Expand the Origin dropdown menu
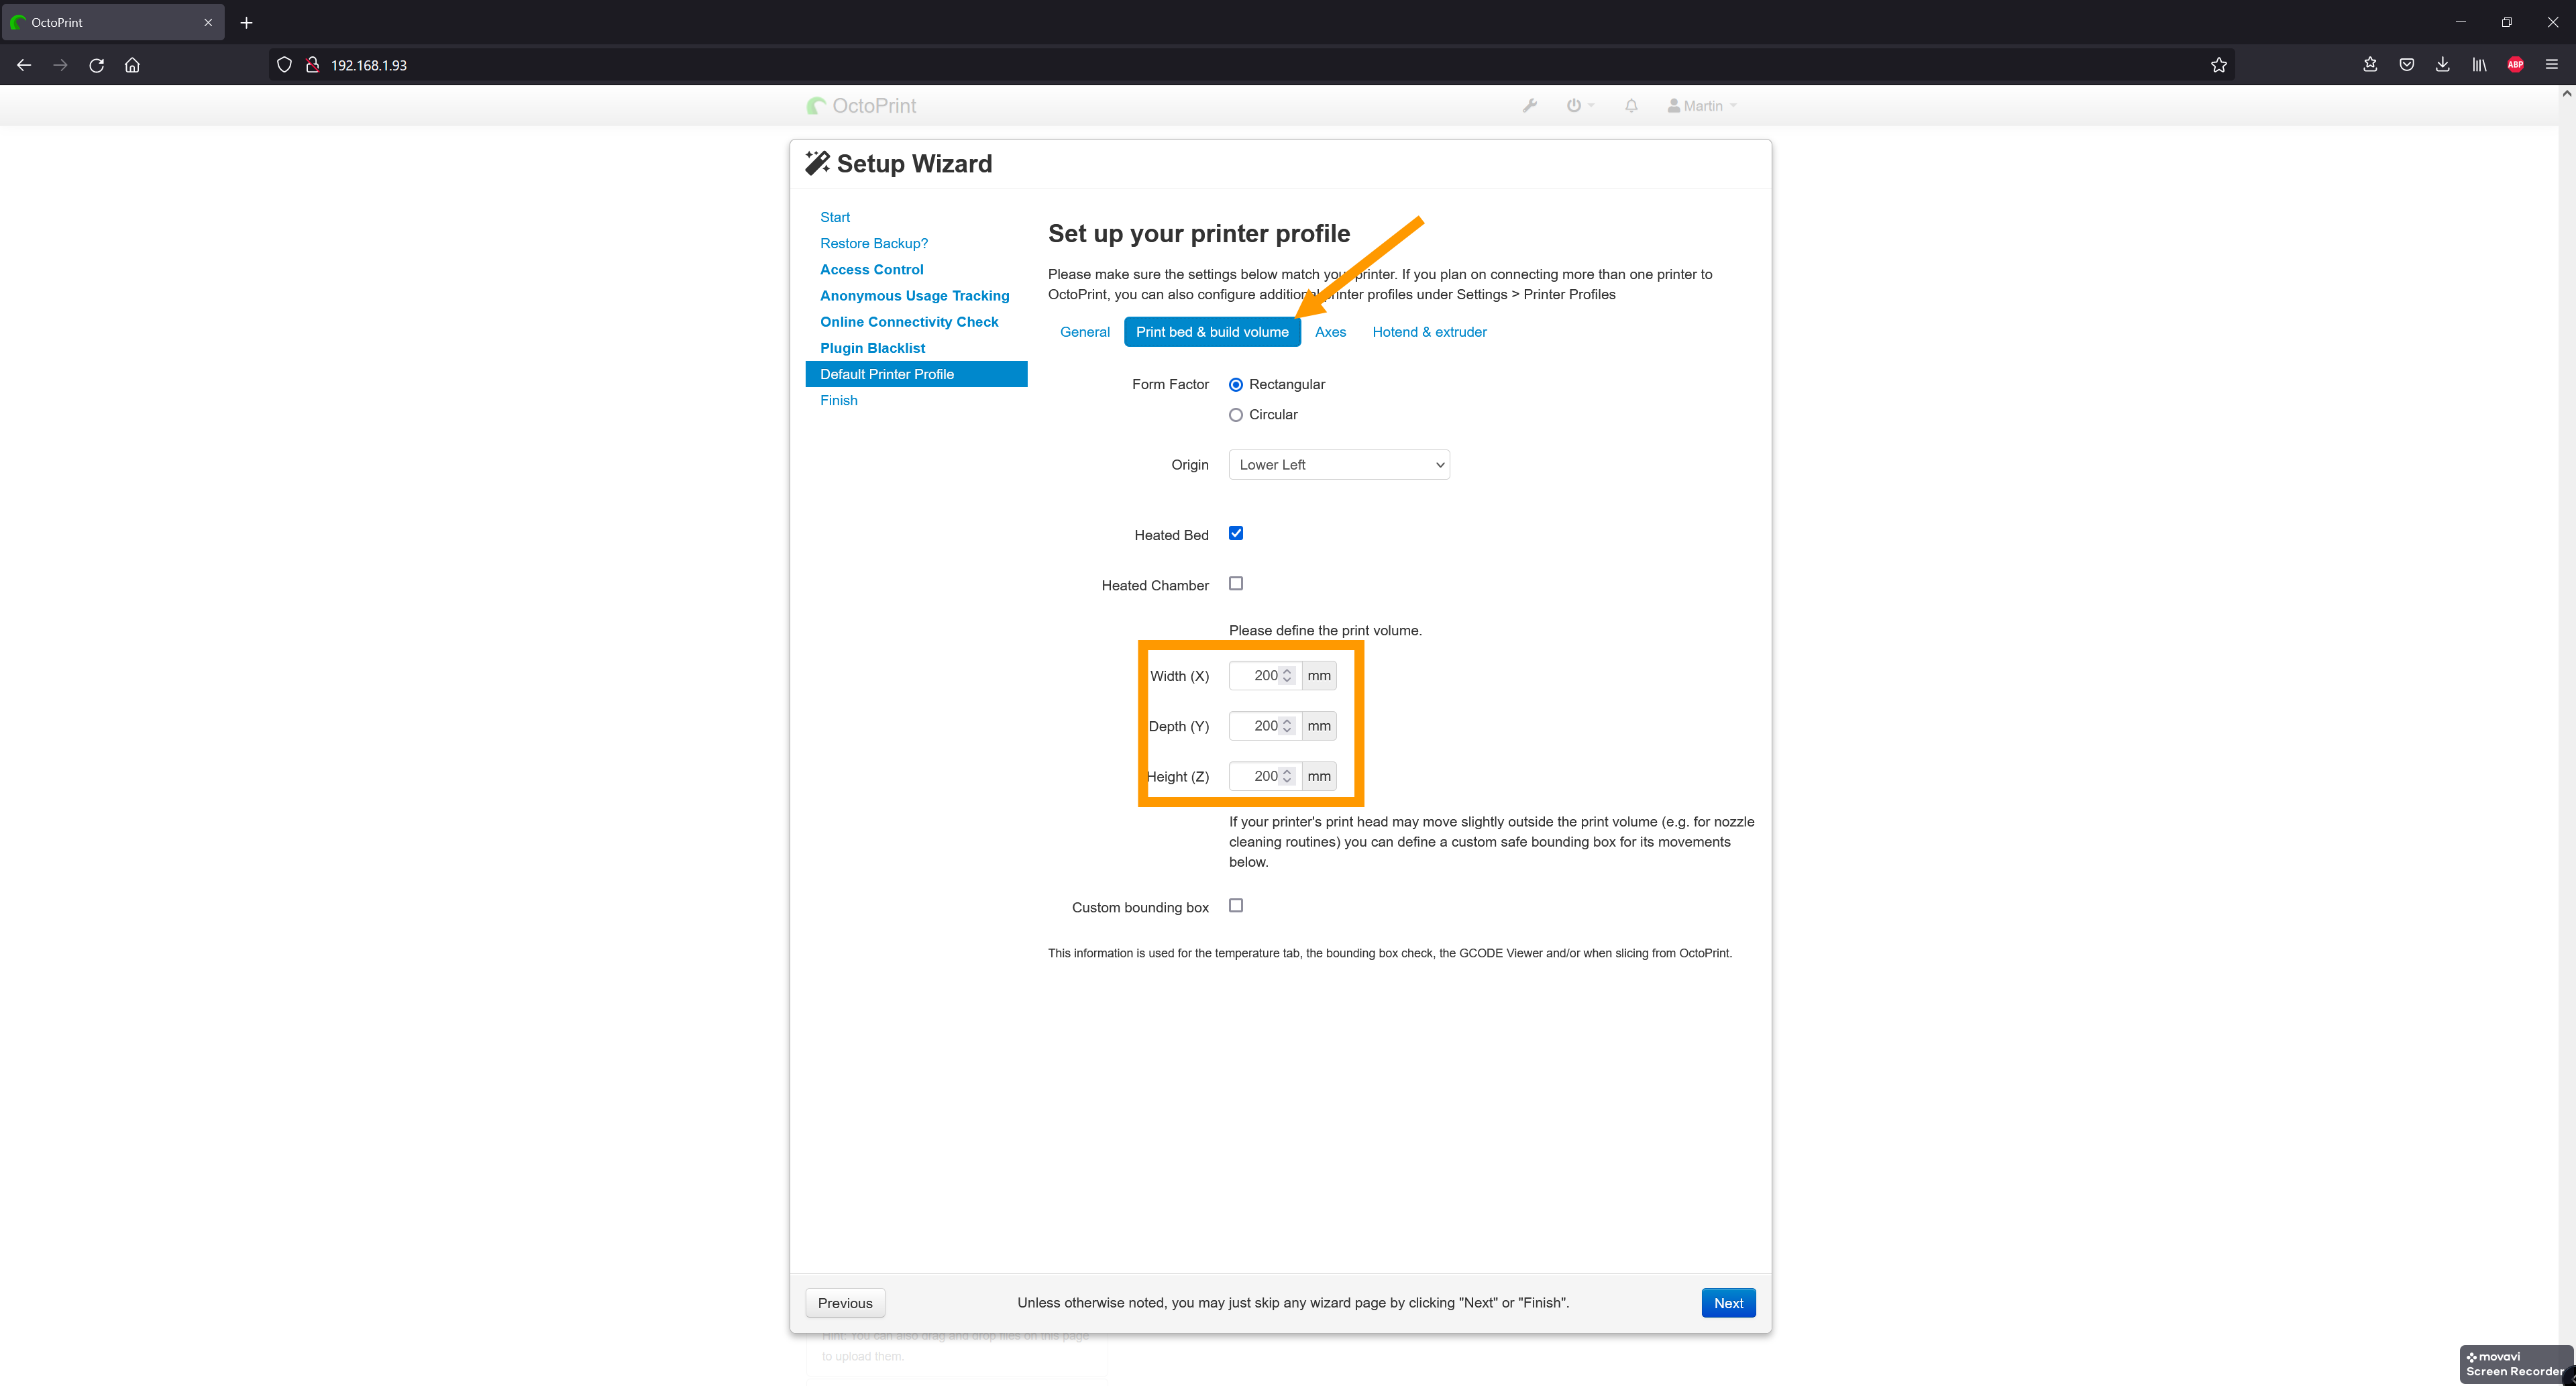Screen dimensions: 2576x1386 [x=1339, y=464]
